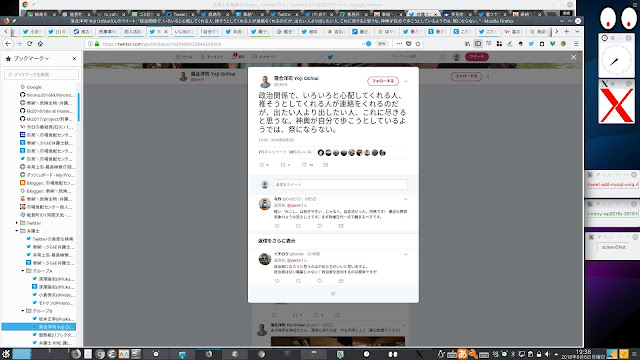Send main tweet via direct message icon
The height and width of the screenshot is (360, 640).
point(325,165)
